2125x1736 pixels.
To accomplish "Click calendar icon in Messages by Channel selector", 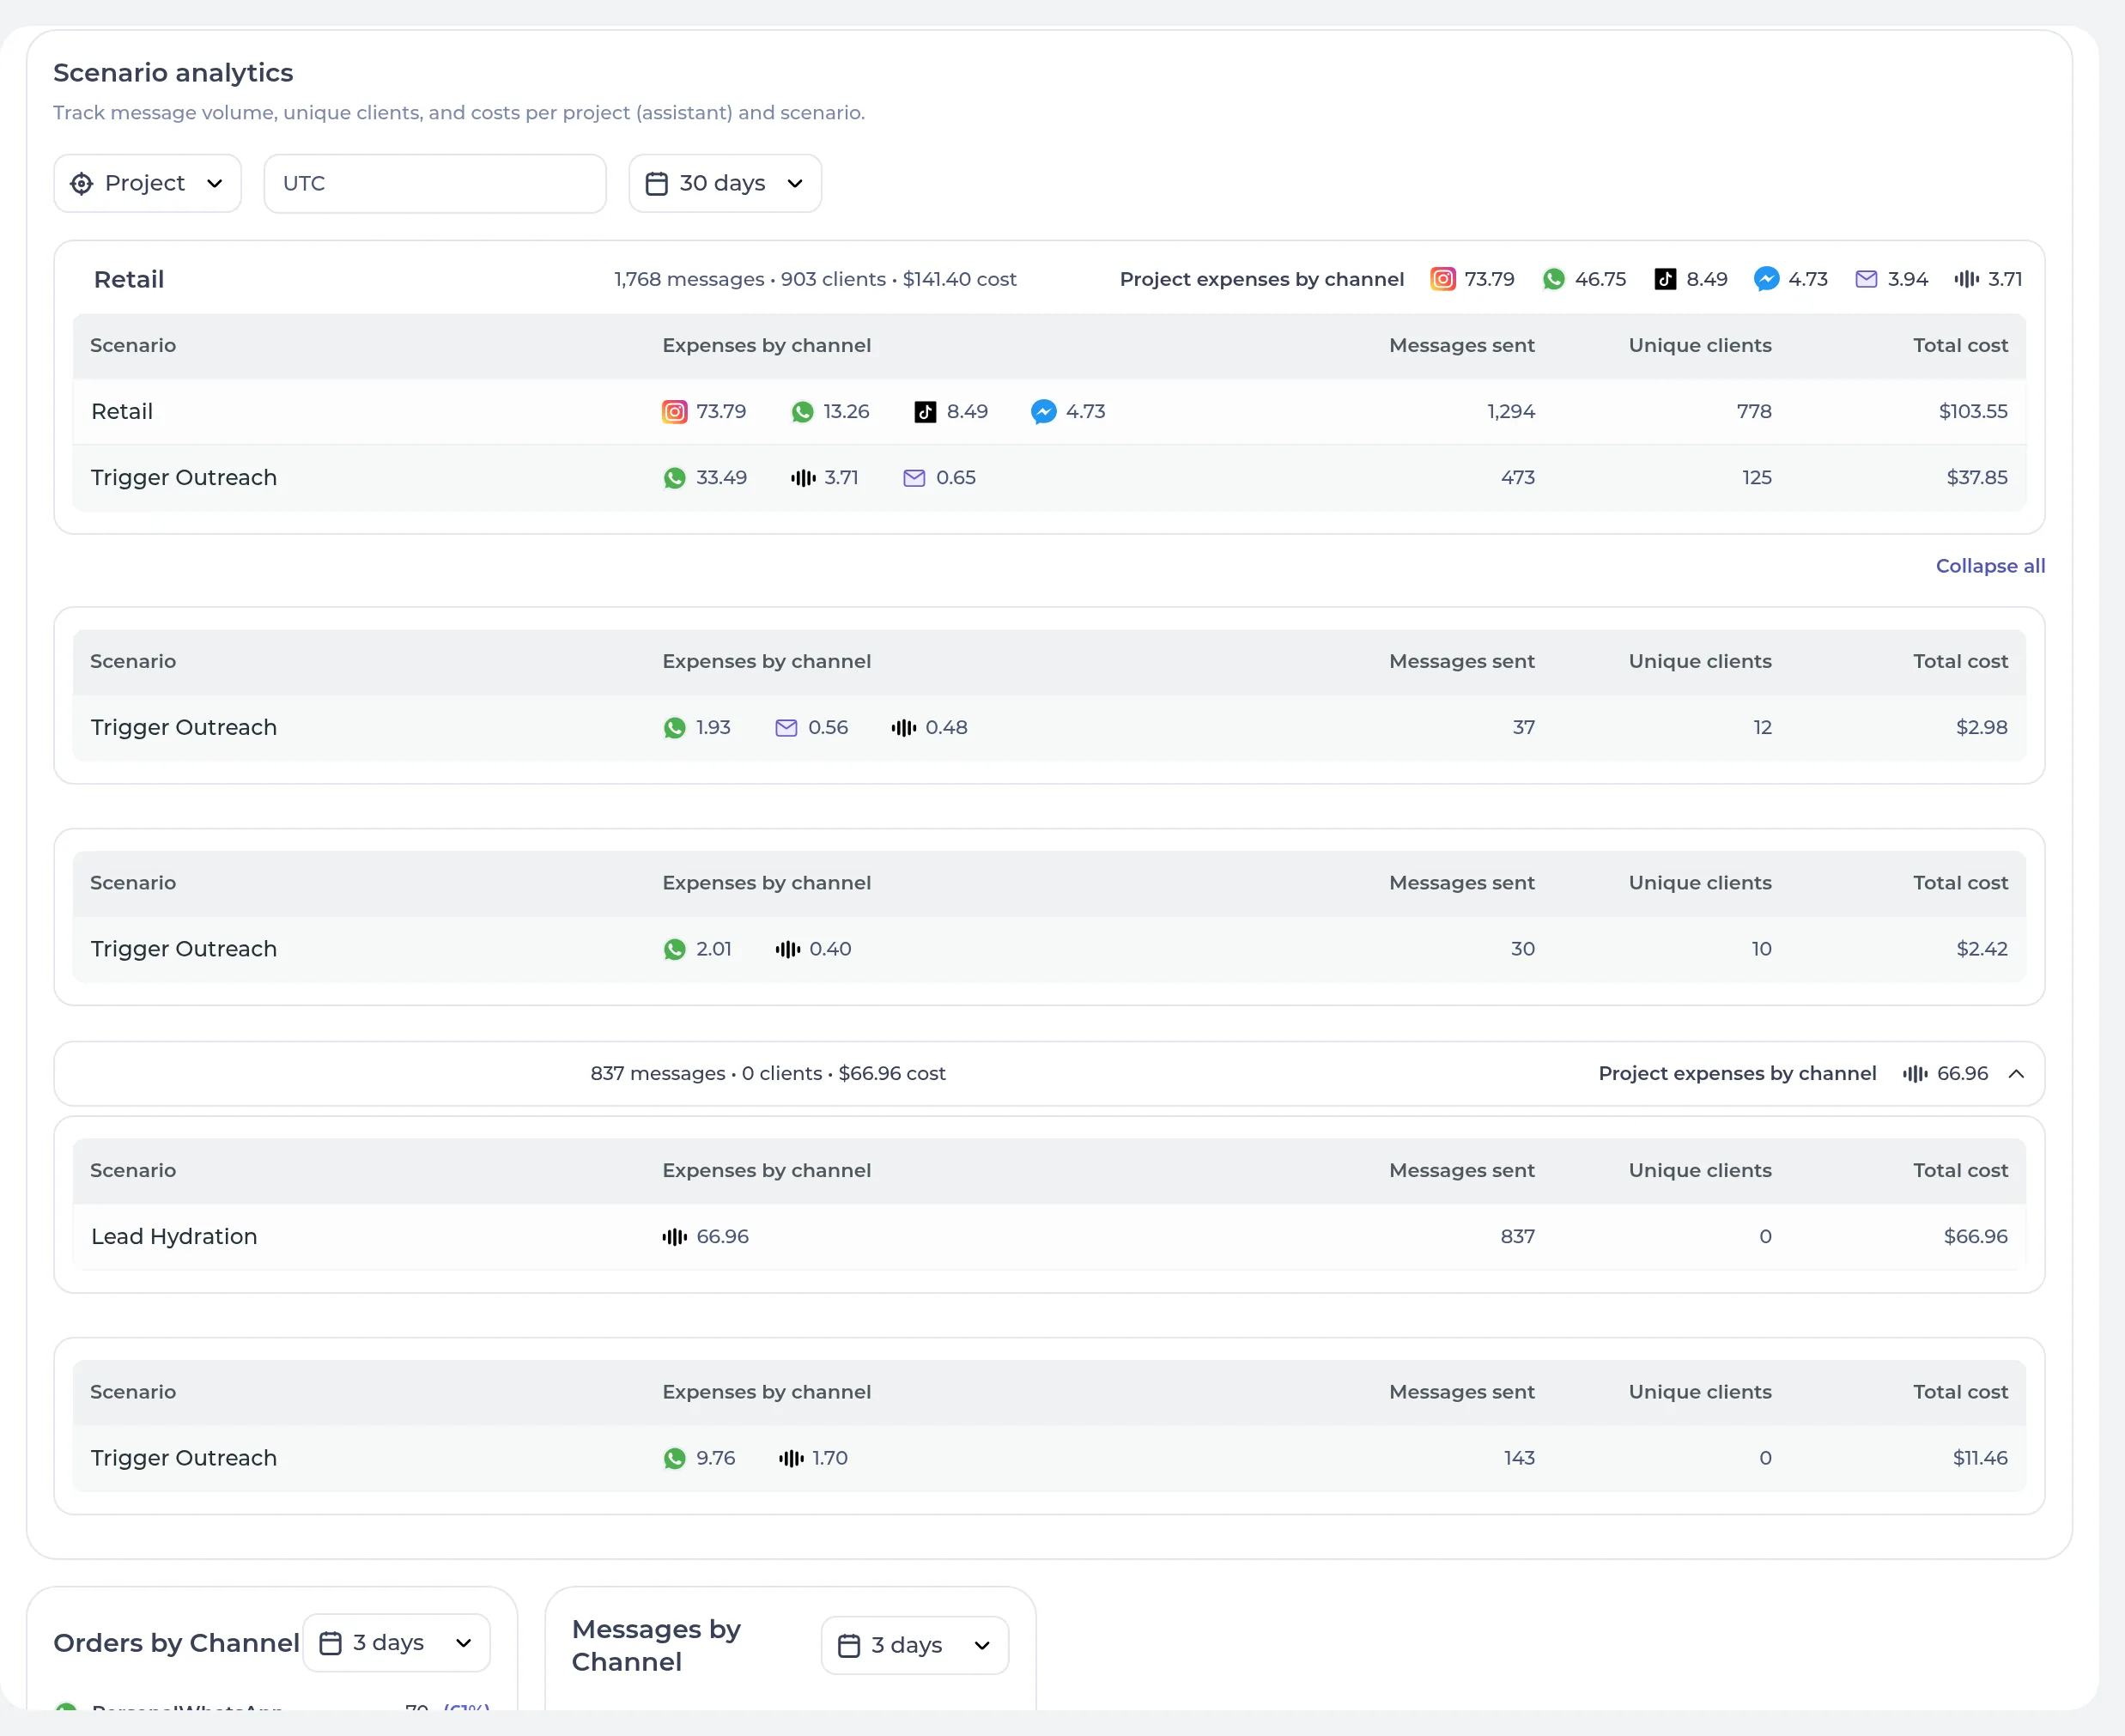I will tap(848, 1646).
